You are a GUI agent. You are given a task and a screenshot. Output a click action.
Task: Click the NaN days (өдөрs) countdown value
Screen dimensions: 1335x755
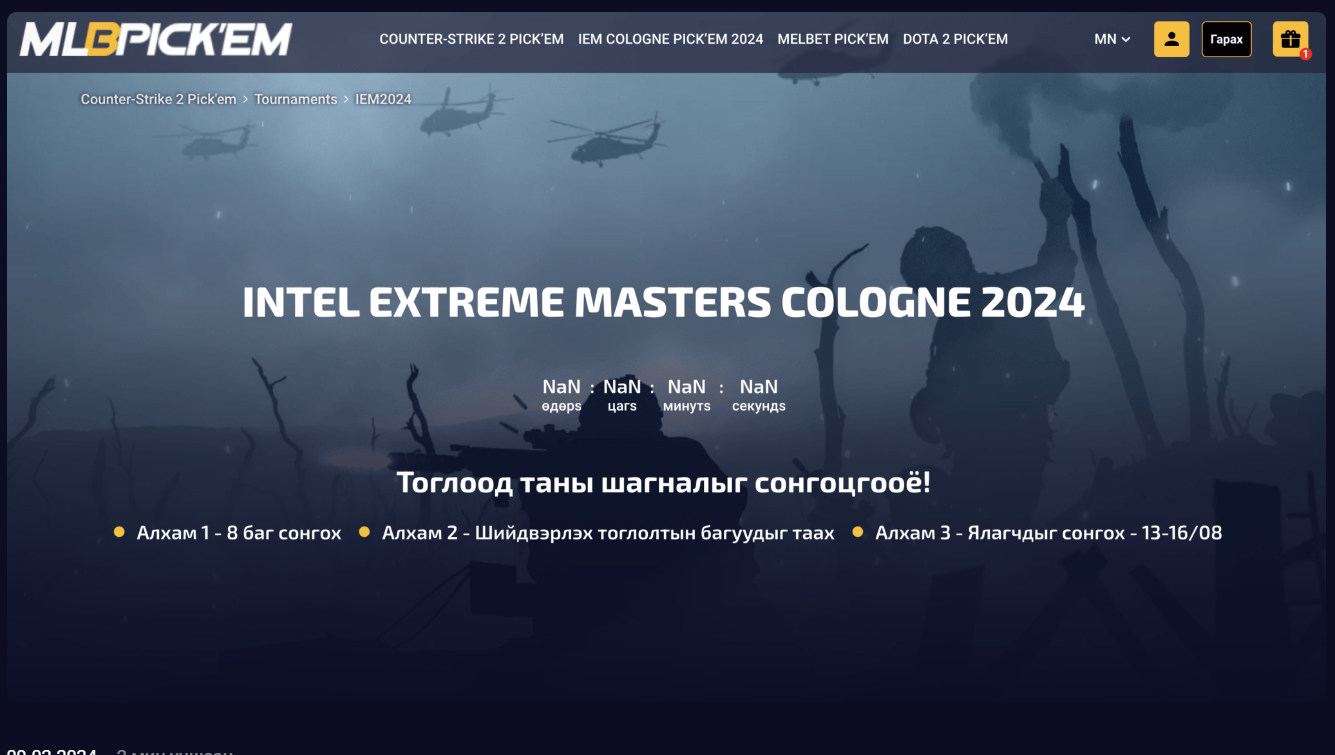click(x=561, y=387)
